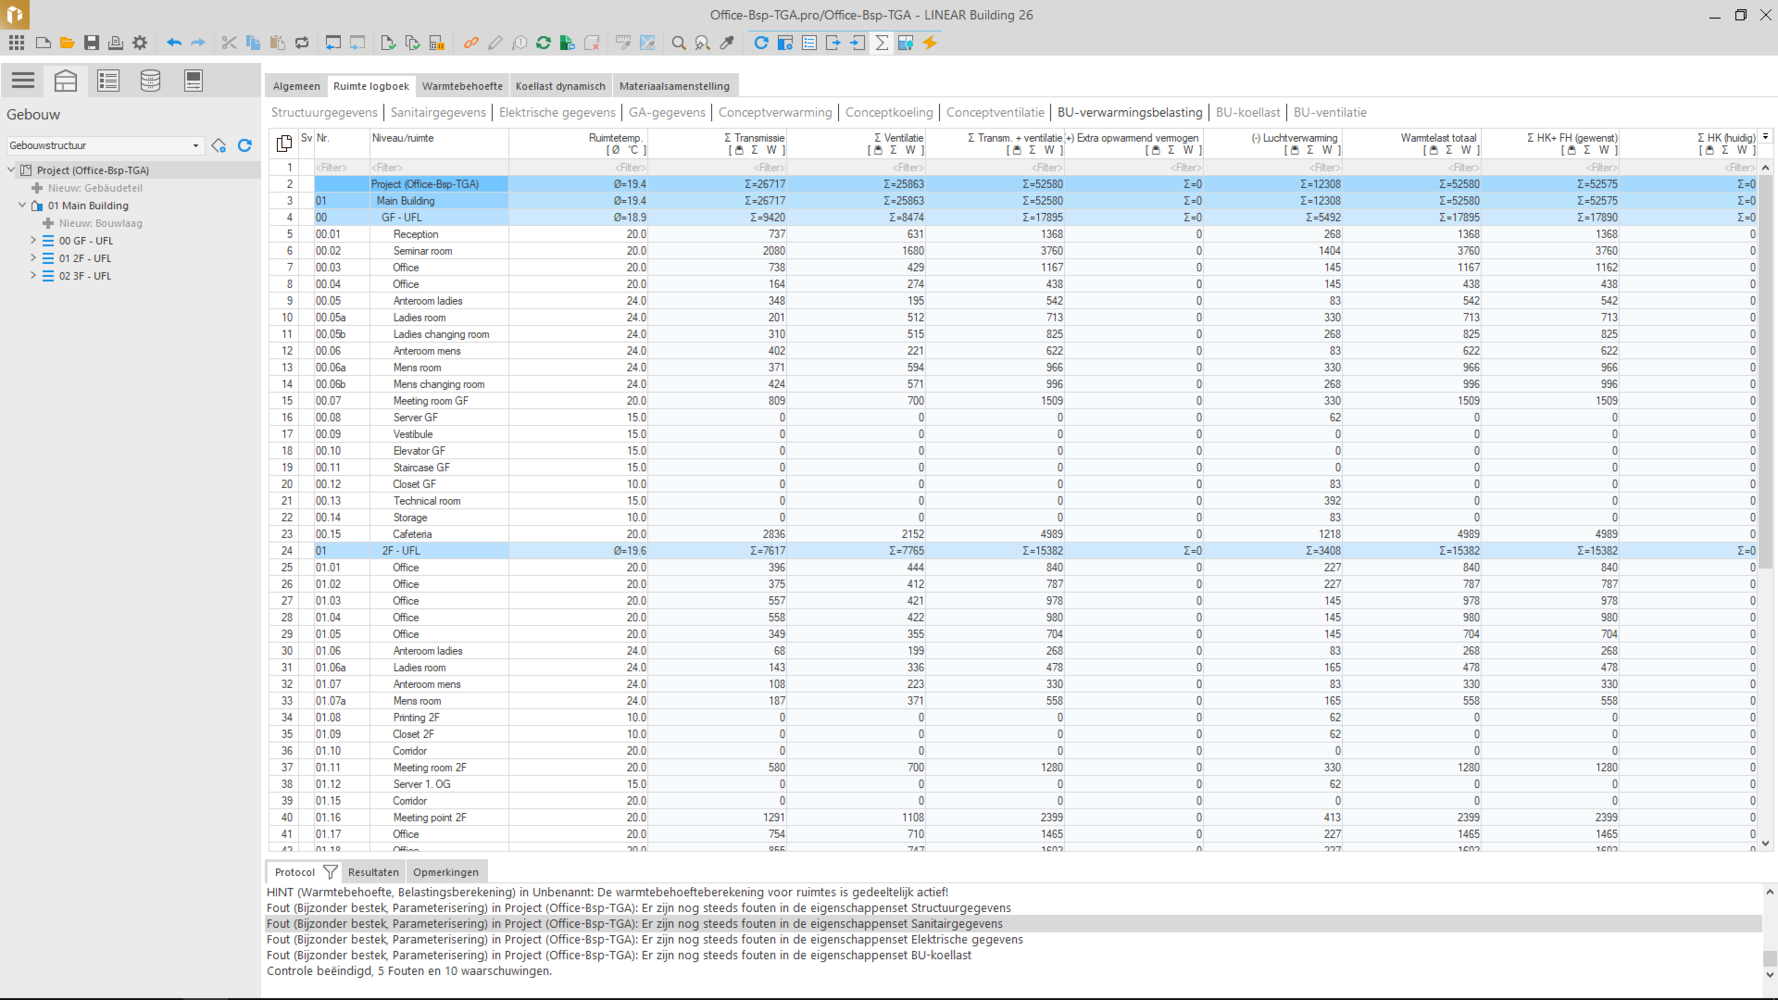This screenshot has height=1000, width=1778.
Task: Expand the 02 3F - UFL node
Action: tap(33, 276)
